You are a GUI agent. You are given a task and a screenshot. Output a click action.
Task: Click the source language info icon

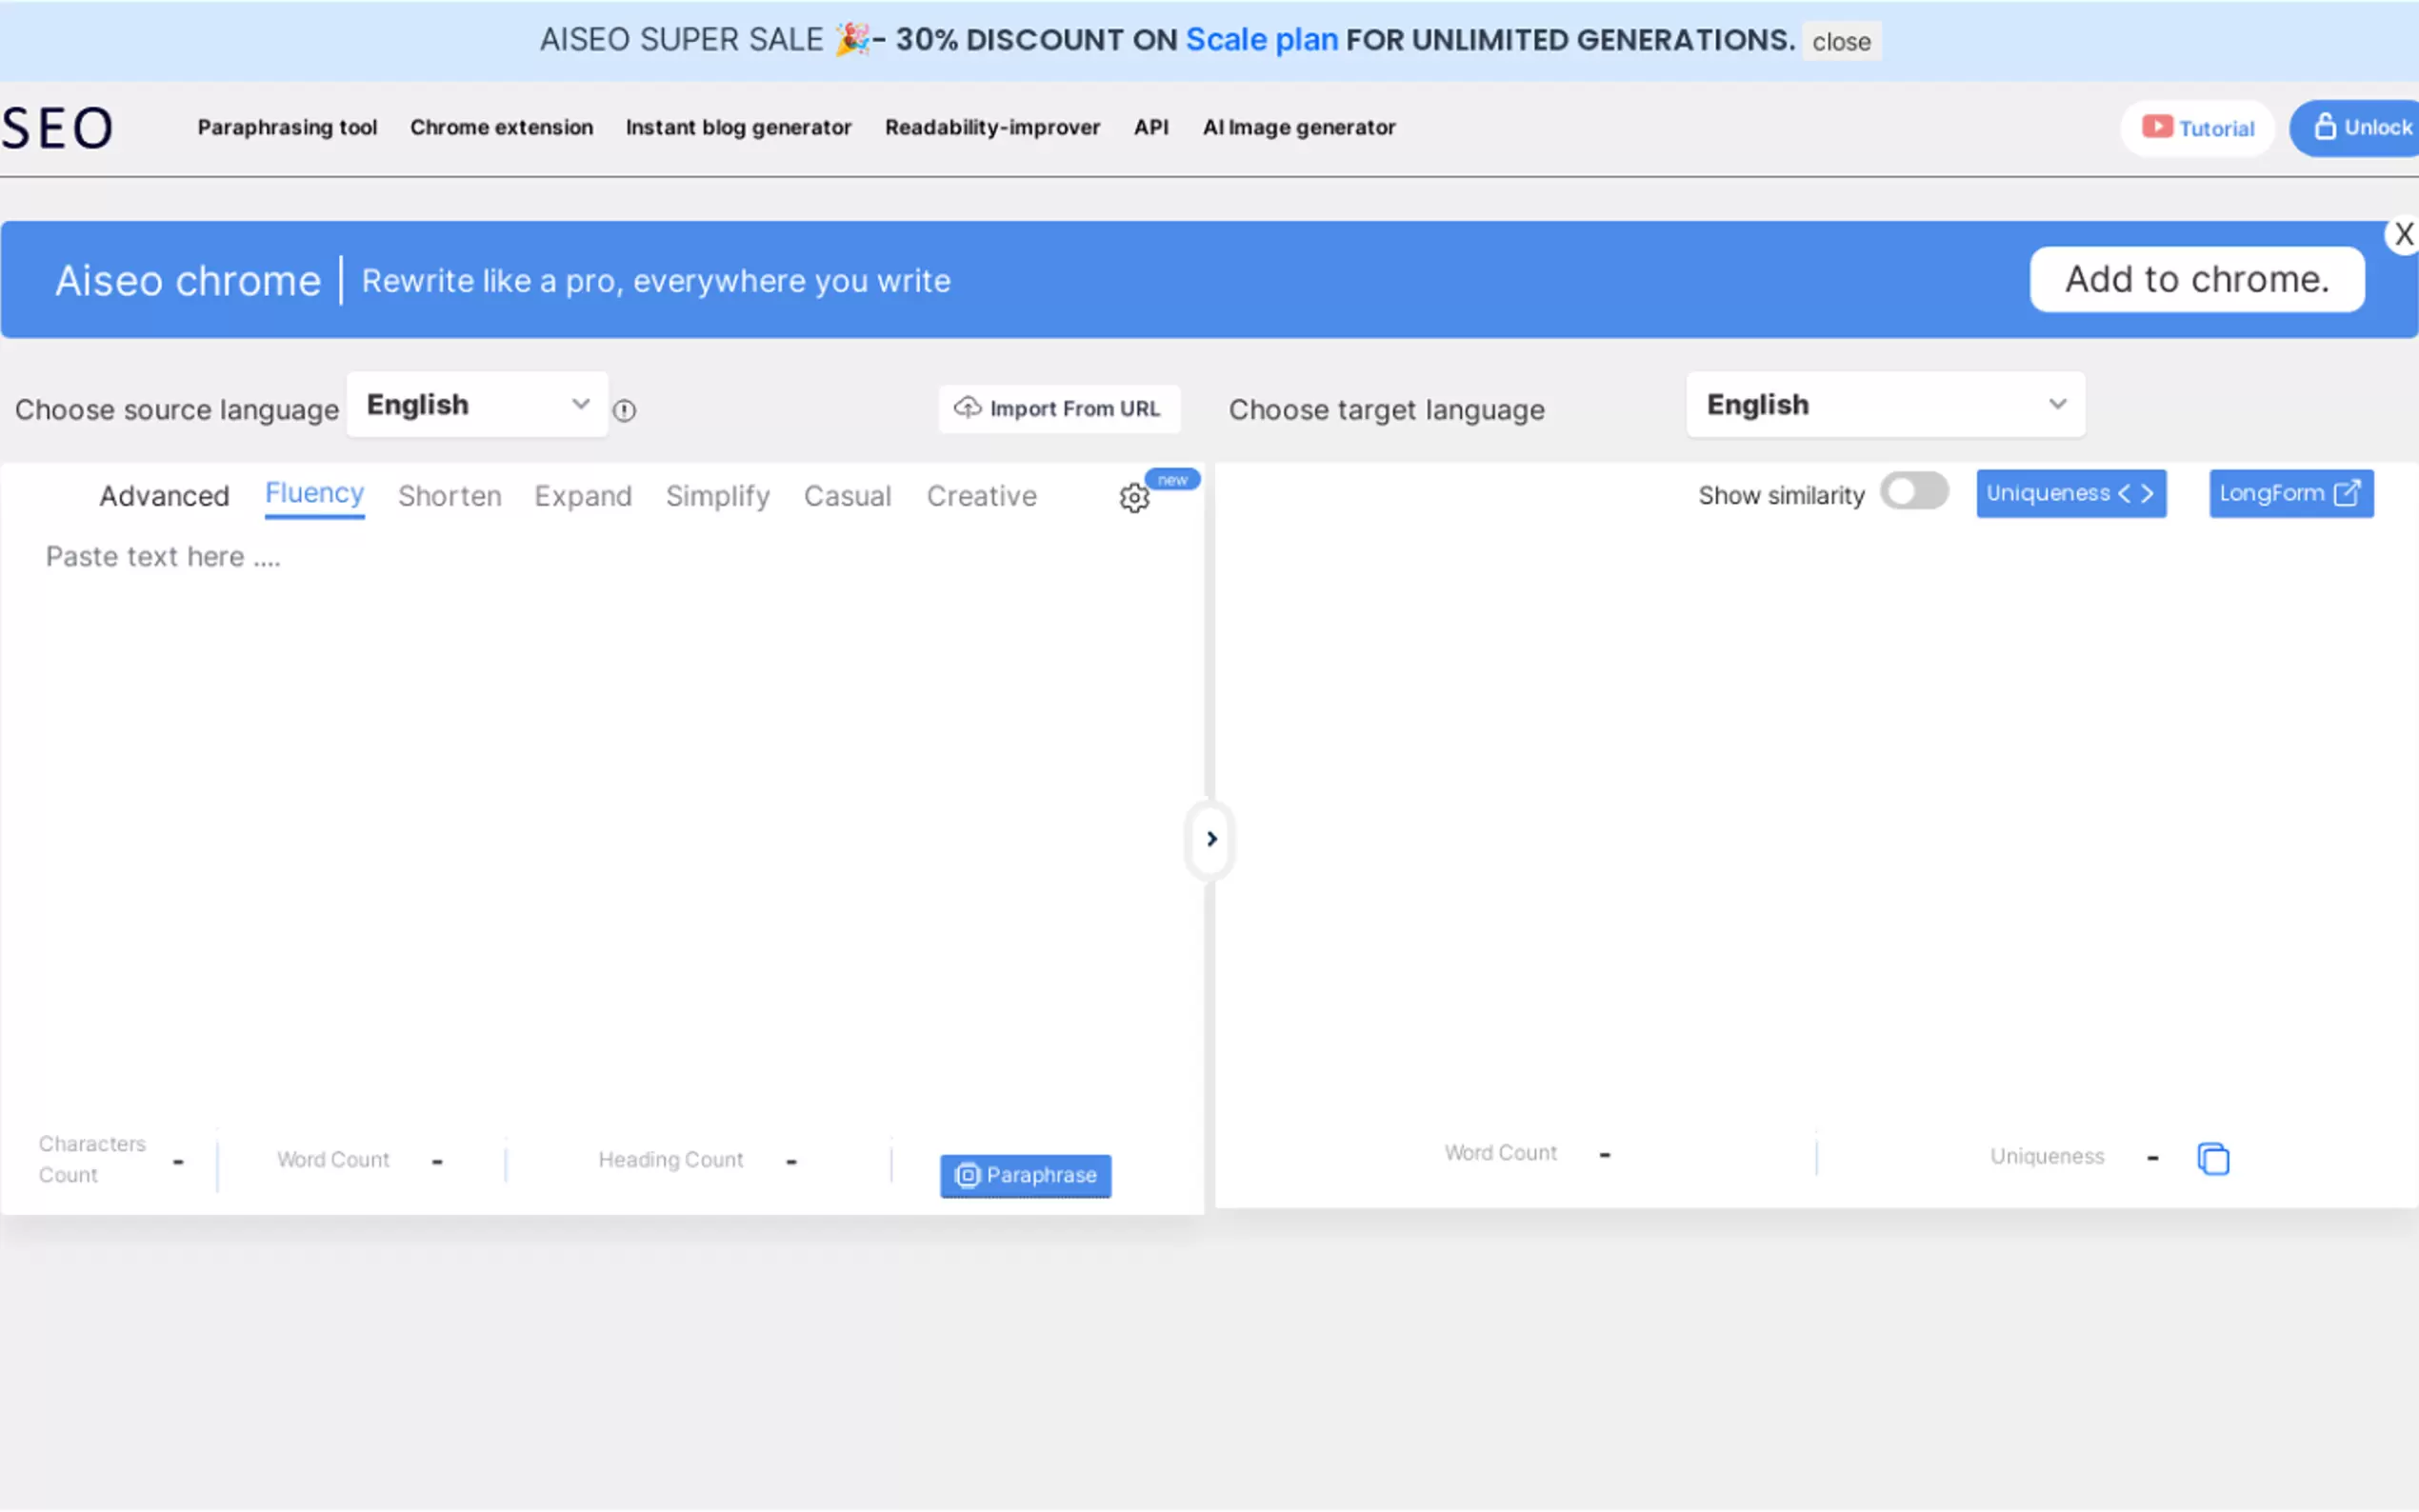pyautogui.click(x=624, y=410)
